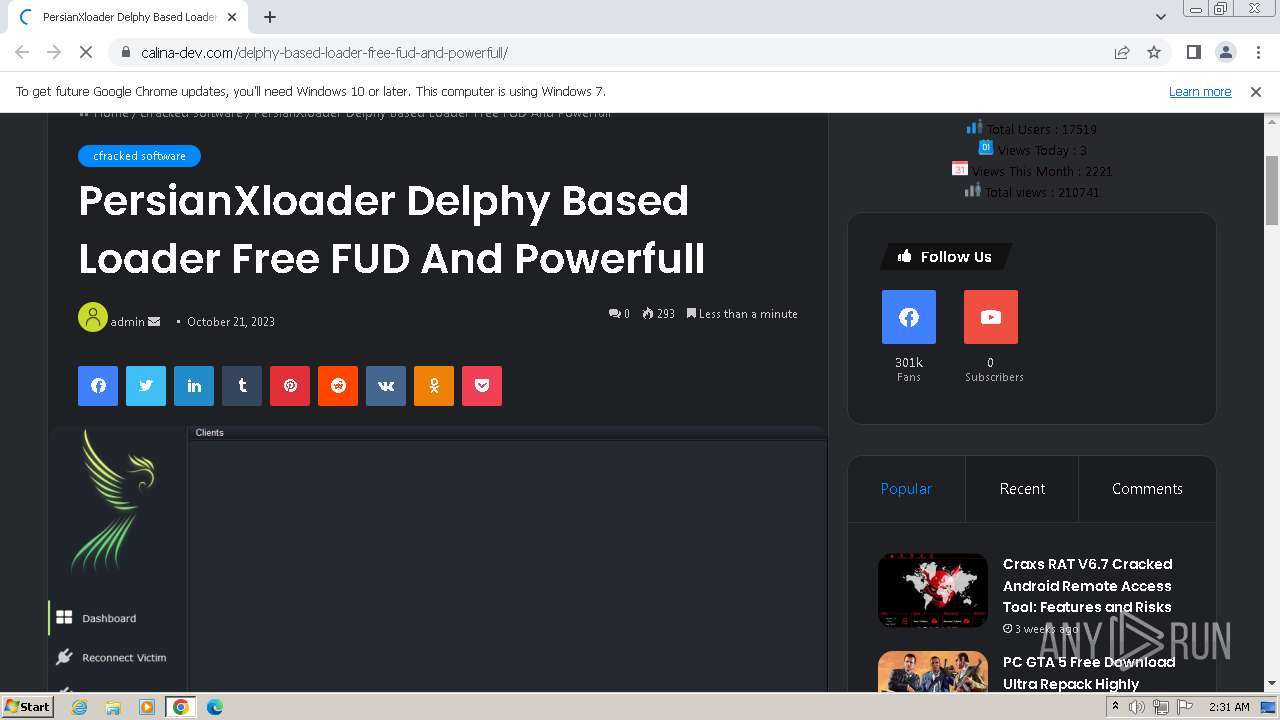The height and width of the screenshot is (720, 1280).
Task: Open the Craxs RAT V6.7 Cracked article
Action: (1087, 586)
